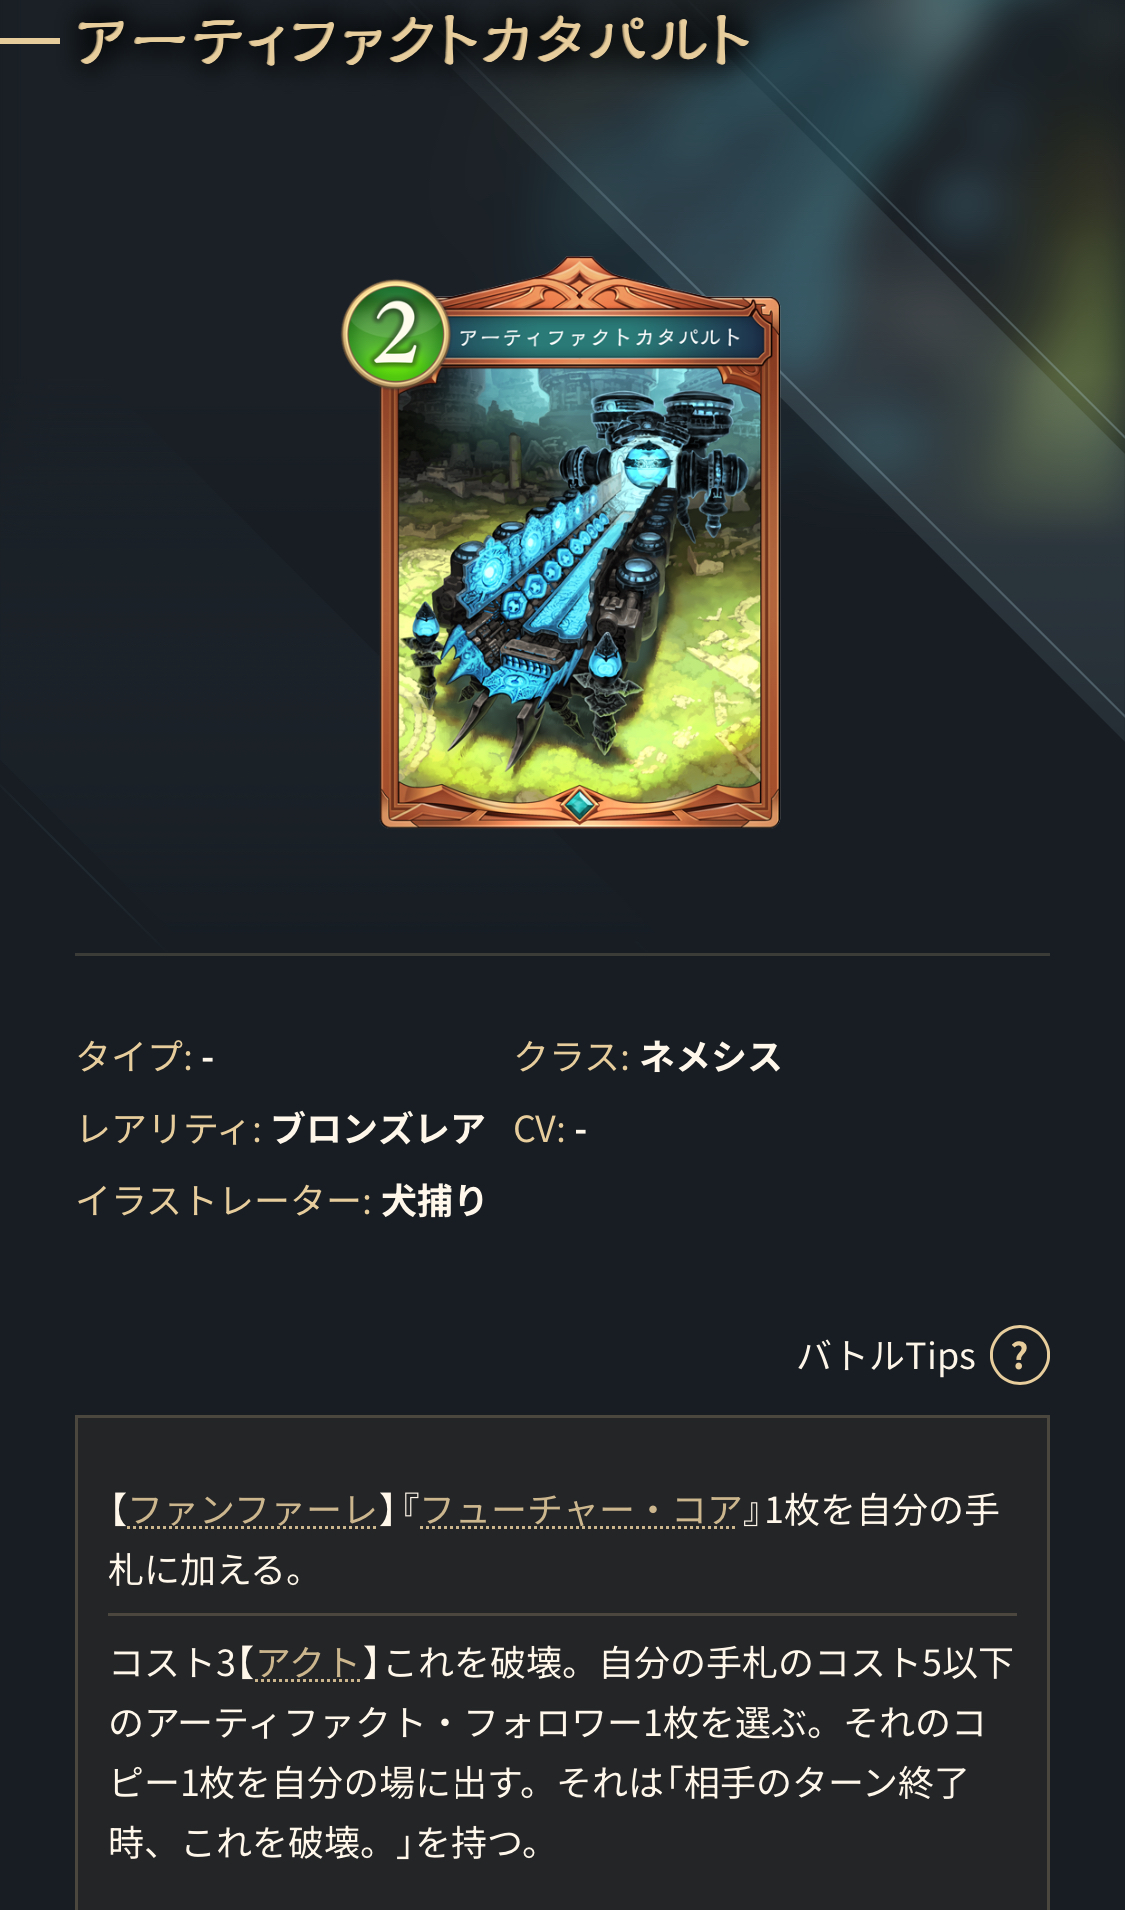The width and height of the screenshot is (1125, 1910).
Task: Open the アーティファクトカタパルト card artwork
Action: 579,578
